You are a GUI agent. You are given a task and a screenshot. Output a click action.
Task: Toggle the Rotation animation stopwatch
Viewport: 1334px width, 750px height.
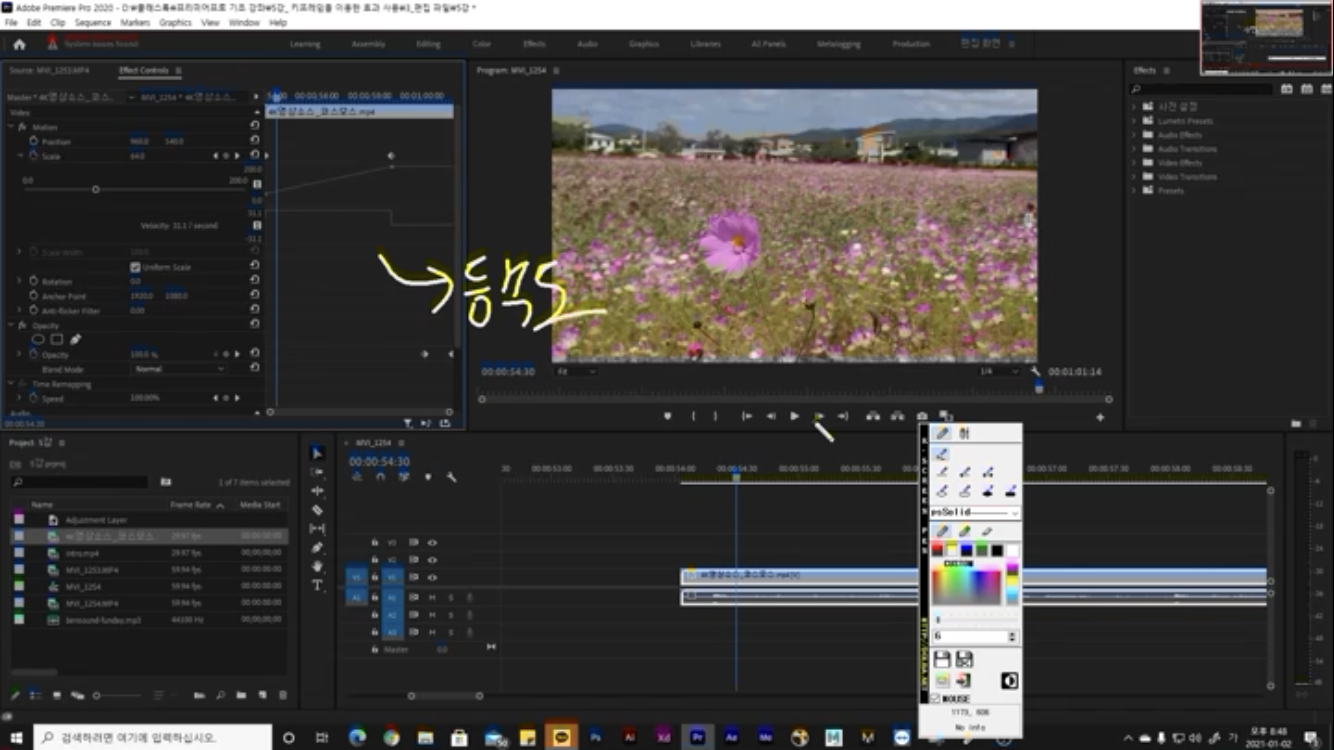pyautogui.click(x=33, y=281)
